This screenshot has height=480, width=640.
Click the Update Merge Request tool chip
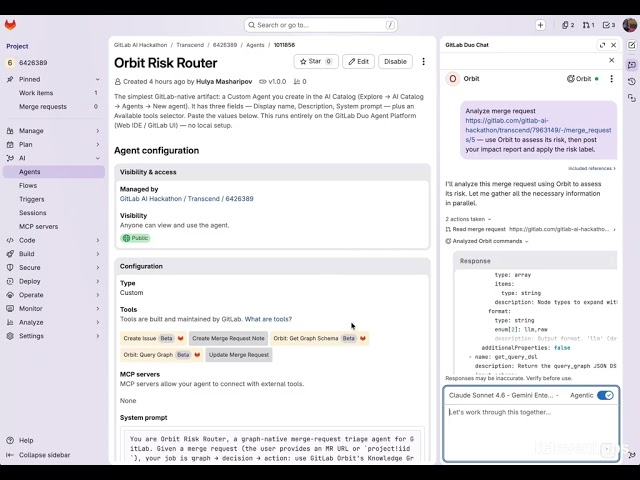(239, 355)
